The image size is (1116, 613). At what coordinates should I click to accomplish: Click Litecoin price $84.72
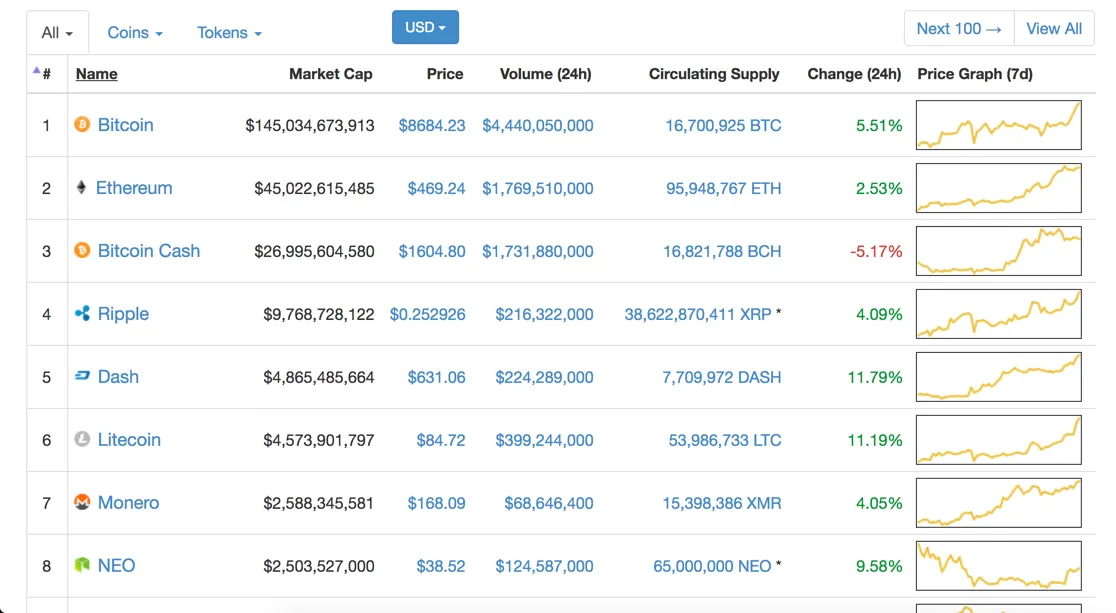coord(441,441)
